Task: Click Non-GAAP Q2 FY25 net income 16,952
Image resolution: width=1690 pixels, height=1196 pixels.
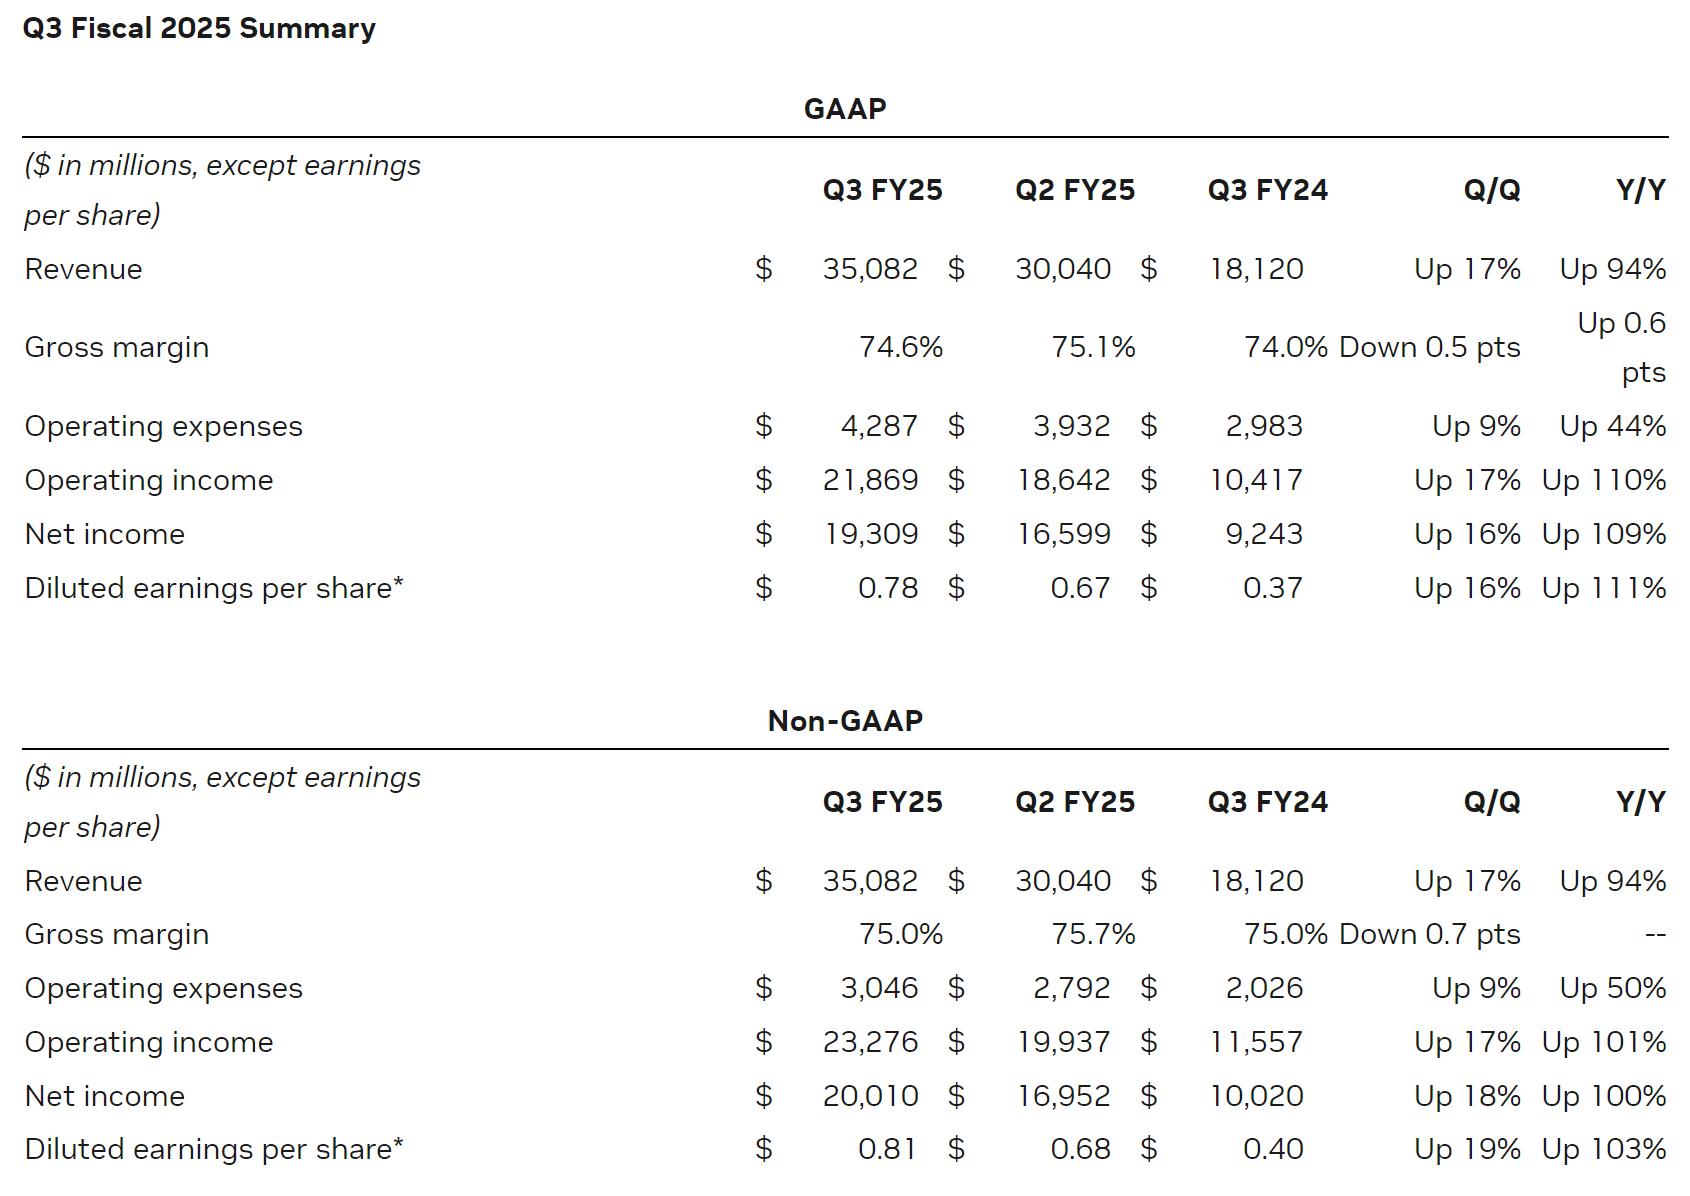Action: 1063,1096
